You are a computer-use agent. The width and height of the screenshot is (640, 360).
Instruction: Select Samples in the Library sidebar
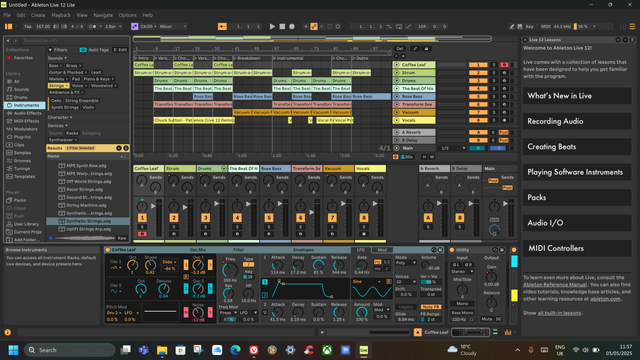tap(22, 153)
